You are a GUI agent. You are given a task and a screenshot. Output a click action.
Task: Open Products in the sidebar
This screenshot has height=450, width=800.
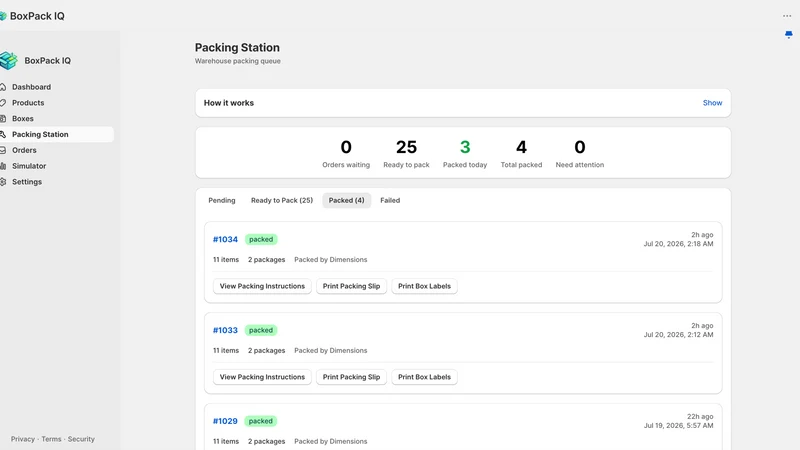(x=28, y=103)
